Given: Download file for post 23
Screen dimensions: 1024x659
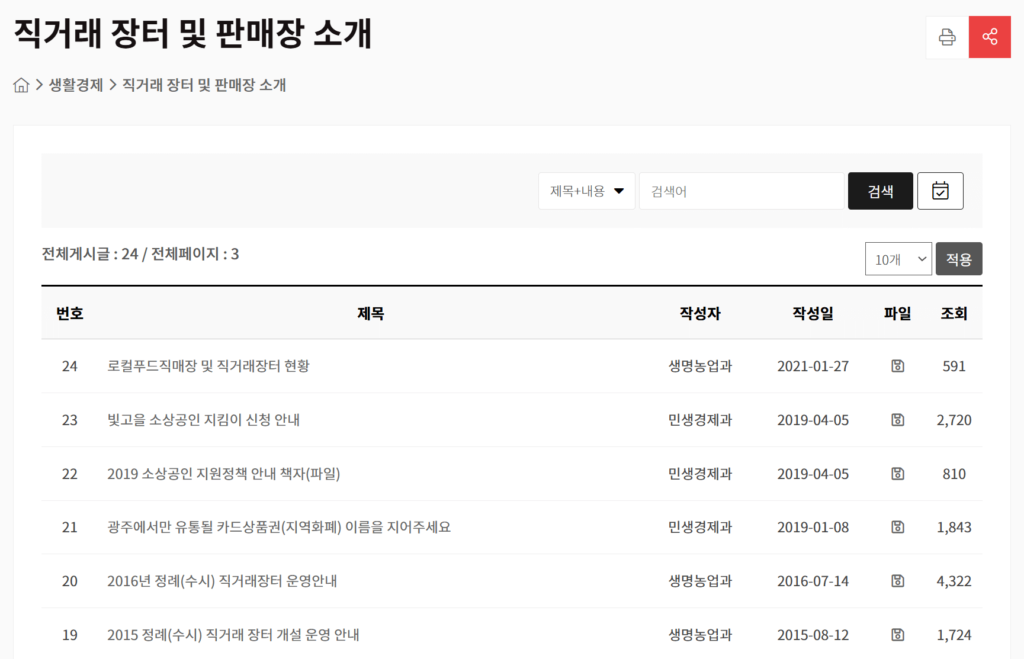Looking at the screenshot, I should (x=897, y=419).
